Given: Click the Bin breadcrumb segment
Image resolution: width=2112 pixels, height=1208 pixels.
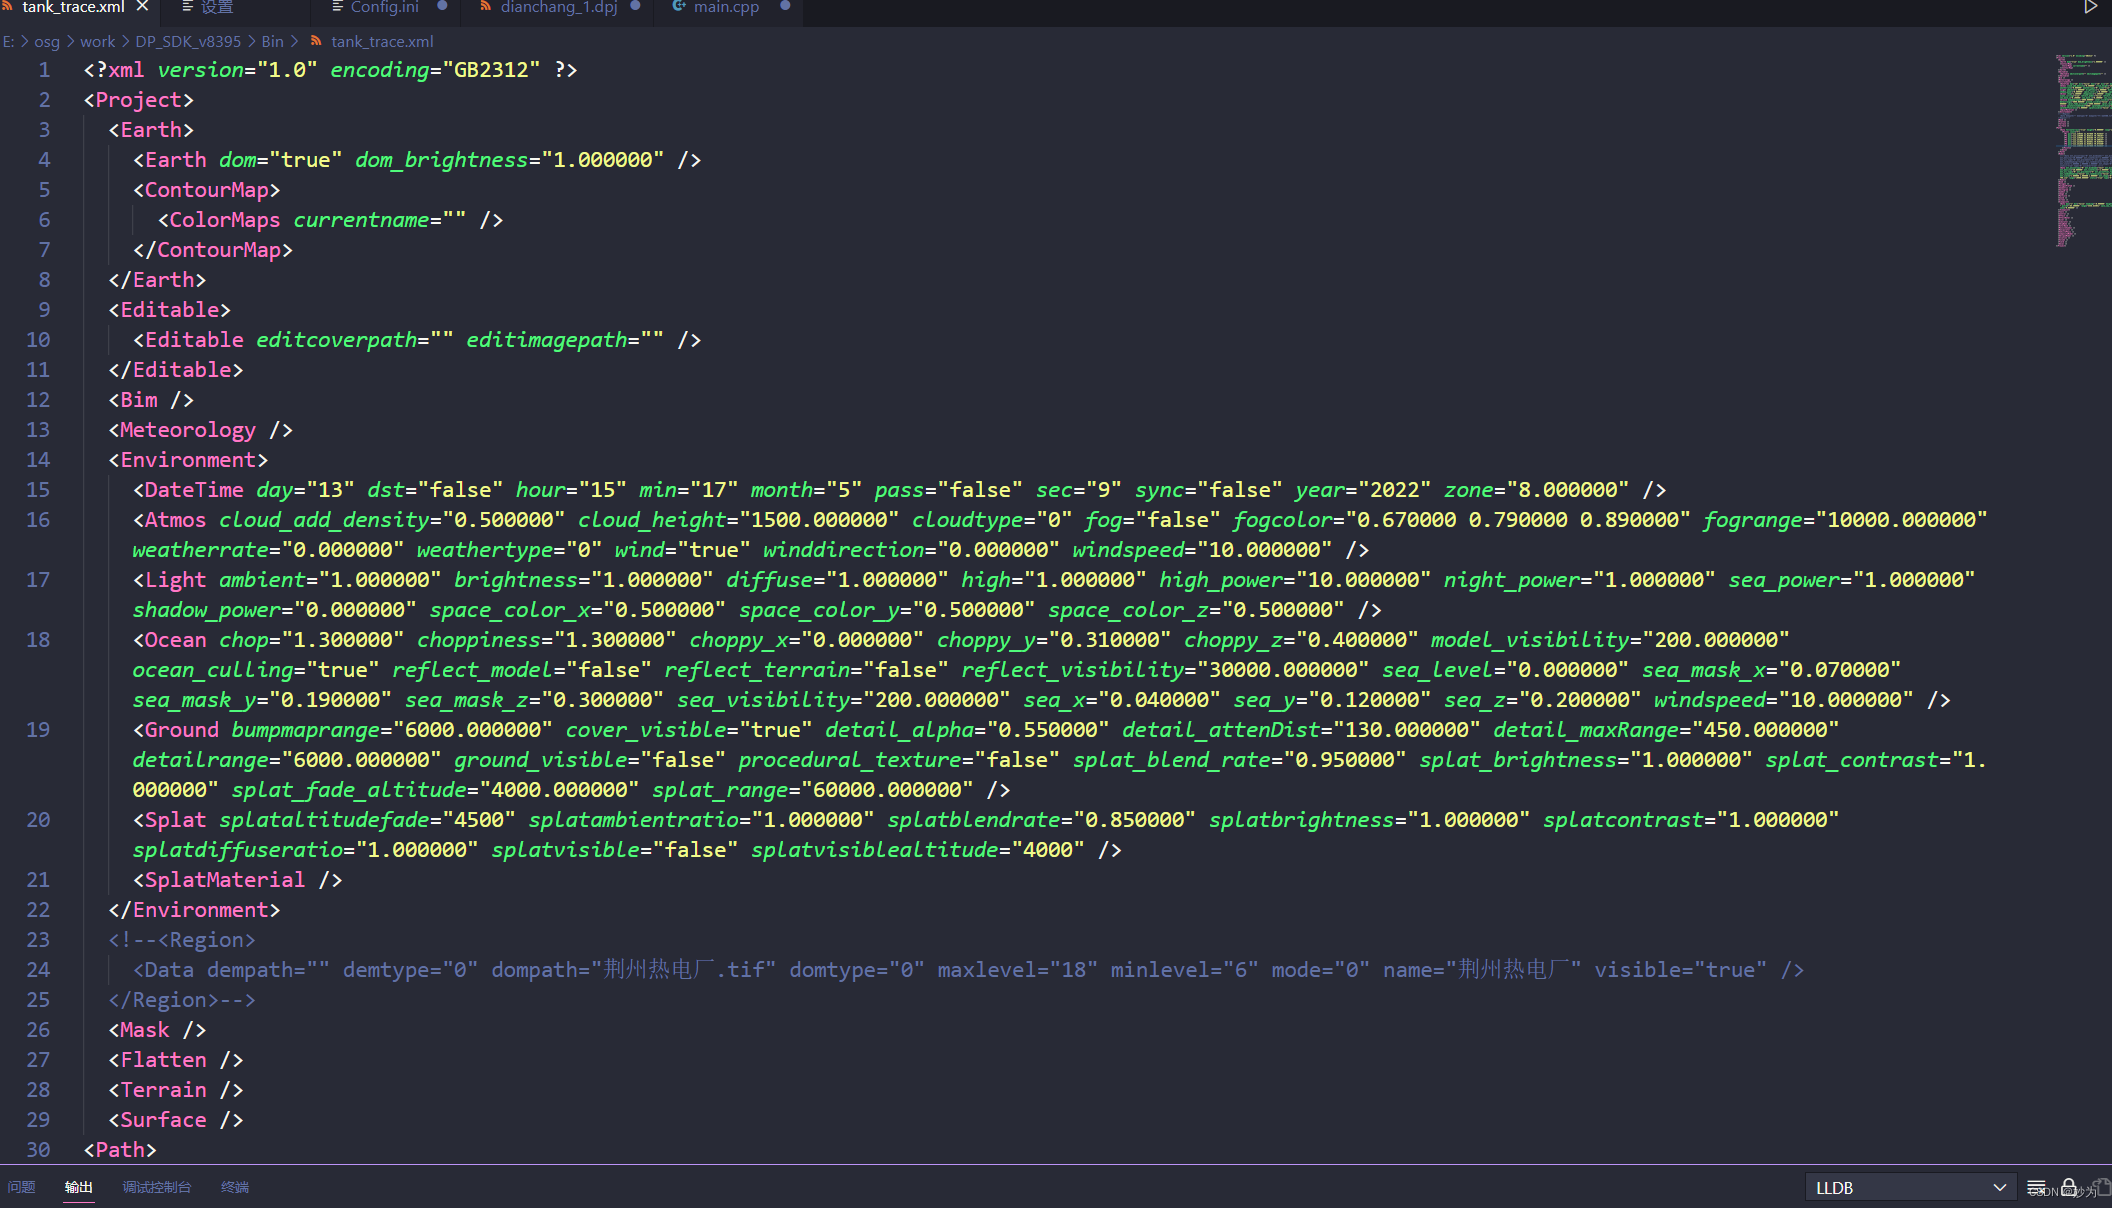Looking at the screenshot, I should tap(273, 41).
